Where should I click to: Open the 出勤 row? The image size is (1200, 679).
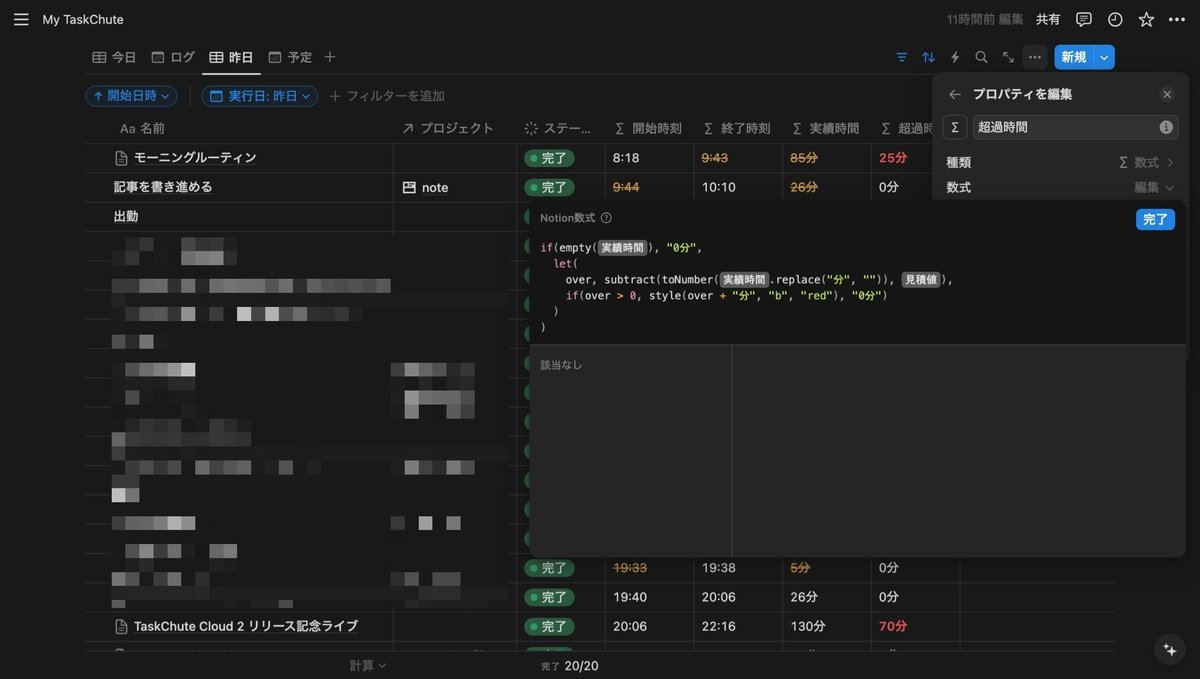pos(126,216)
